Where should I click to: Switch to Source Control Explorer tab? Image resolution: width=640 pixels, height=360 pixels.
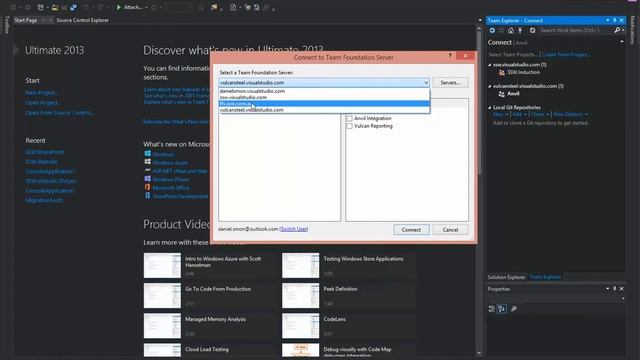pyautogui.click(x=82, y=20)
